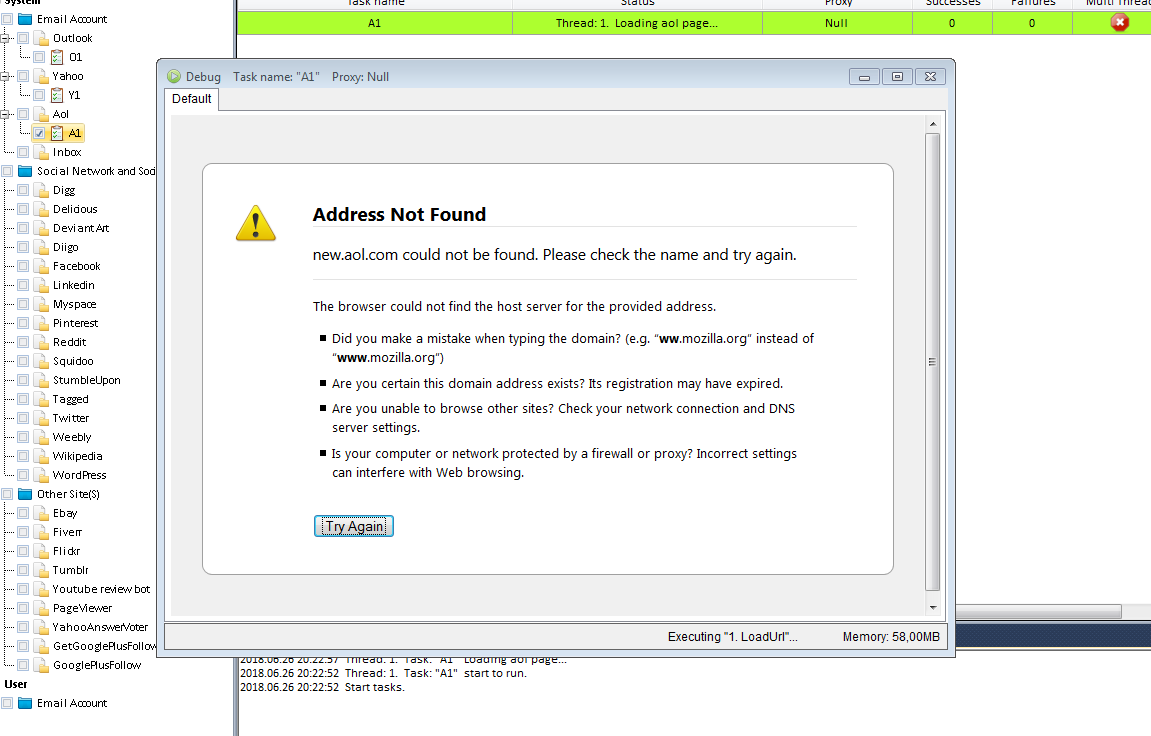Click the scrollbar down arrow in debug
Image resolution: width=1151 pixels, height=736 pixels.
[932, 607]
